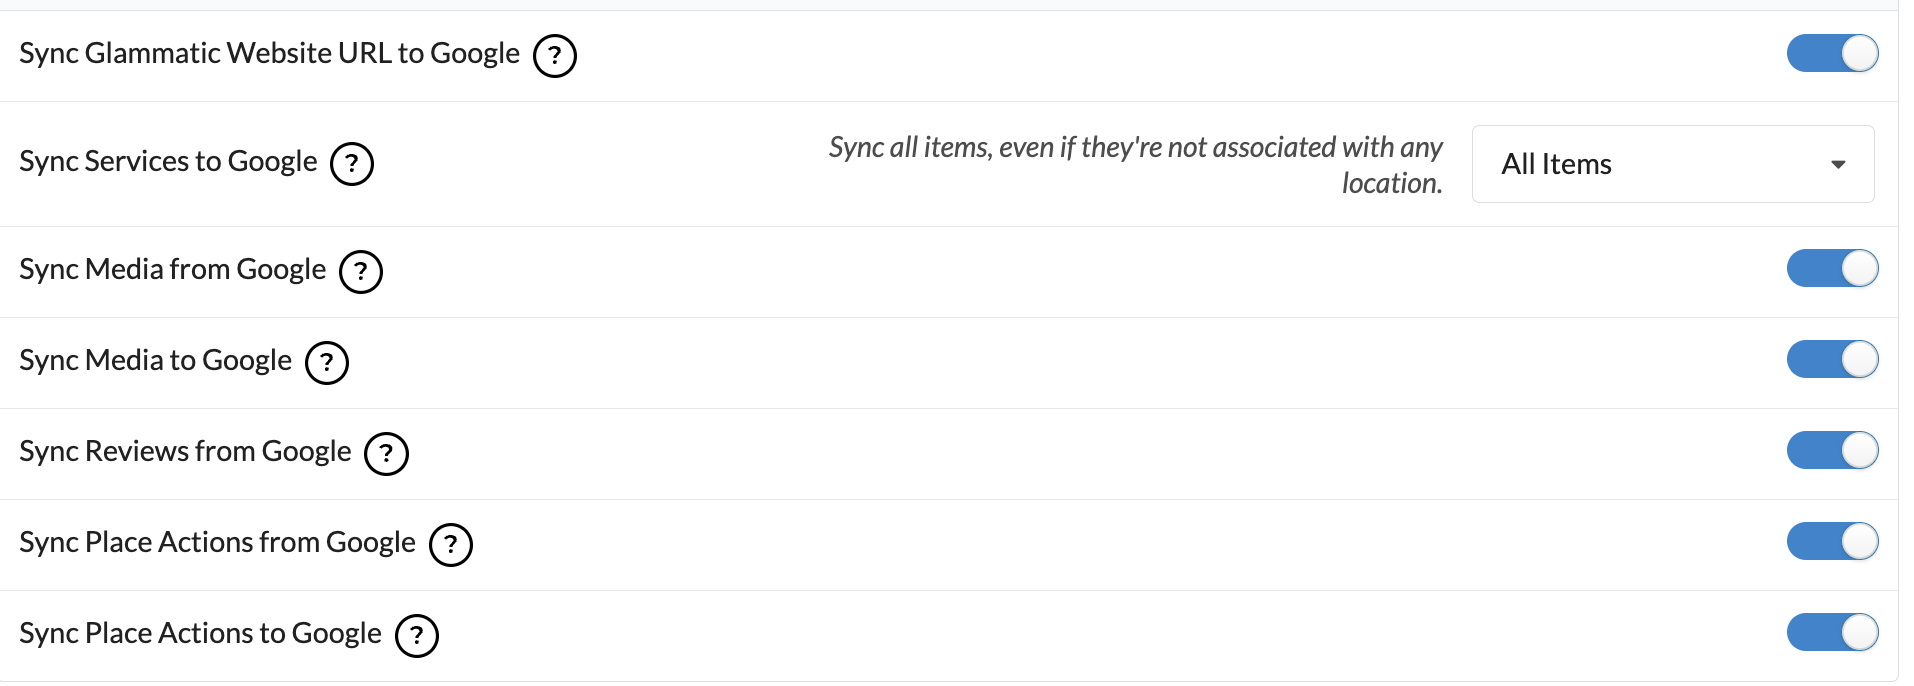
Task: Disable Sync Place Actions from Google toggle
Action: point(1832,542)
